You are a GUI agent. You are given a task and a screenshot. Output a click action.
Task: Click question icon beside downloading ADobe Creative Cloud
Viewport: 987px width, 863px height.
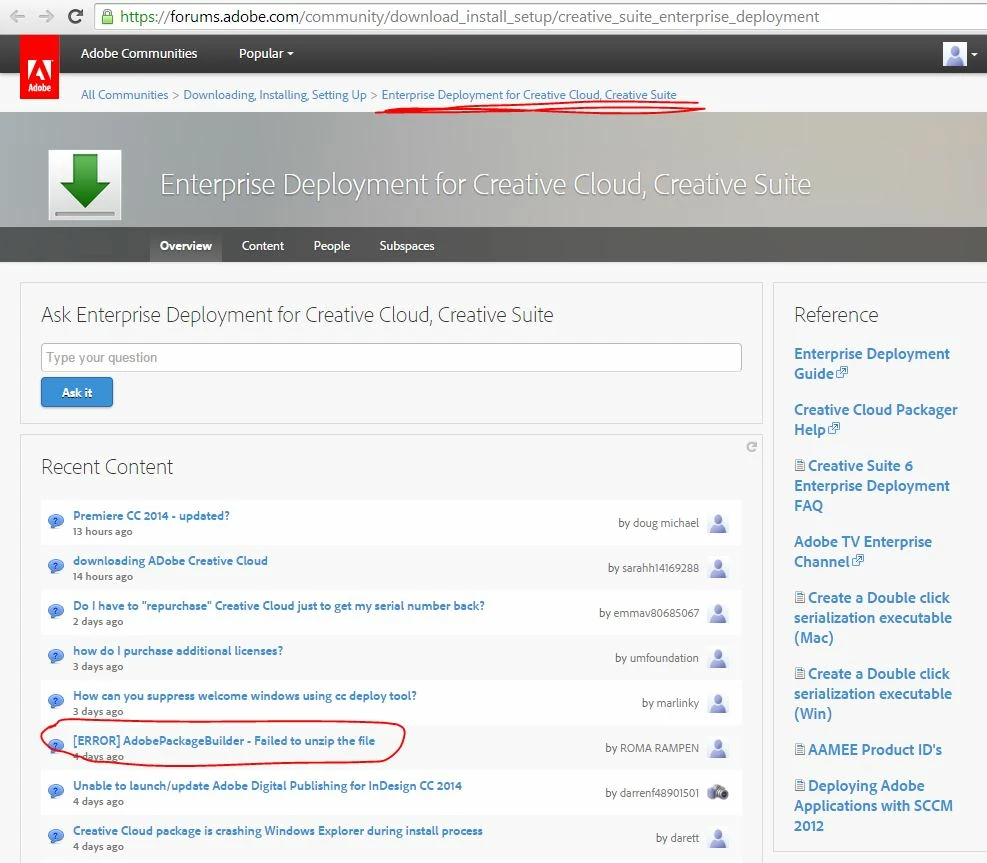tap(56, 566)
